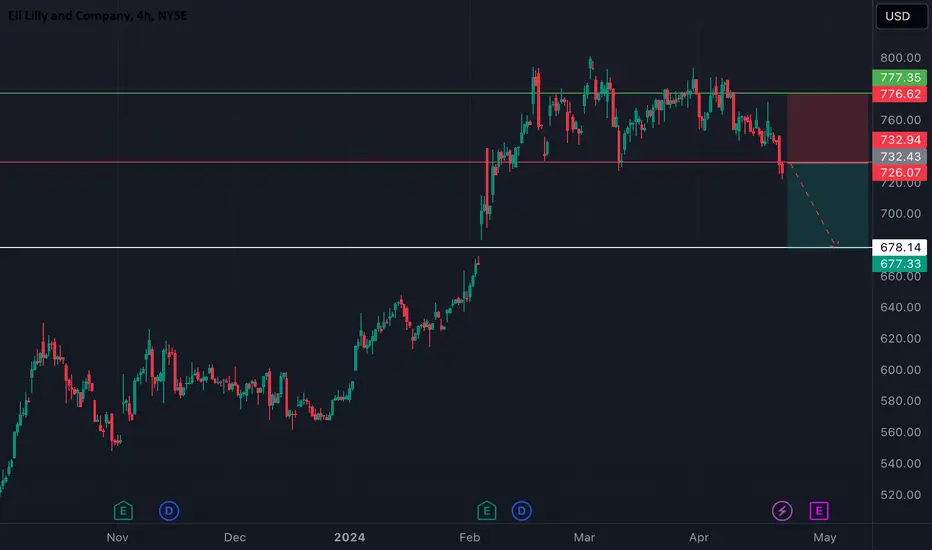Click the Feb date axis label
This screenshot has height=550, width=932.
[470, 538]
